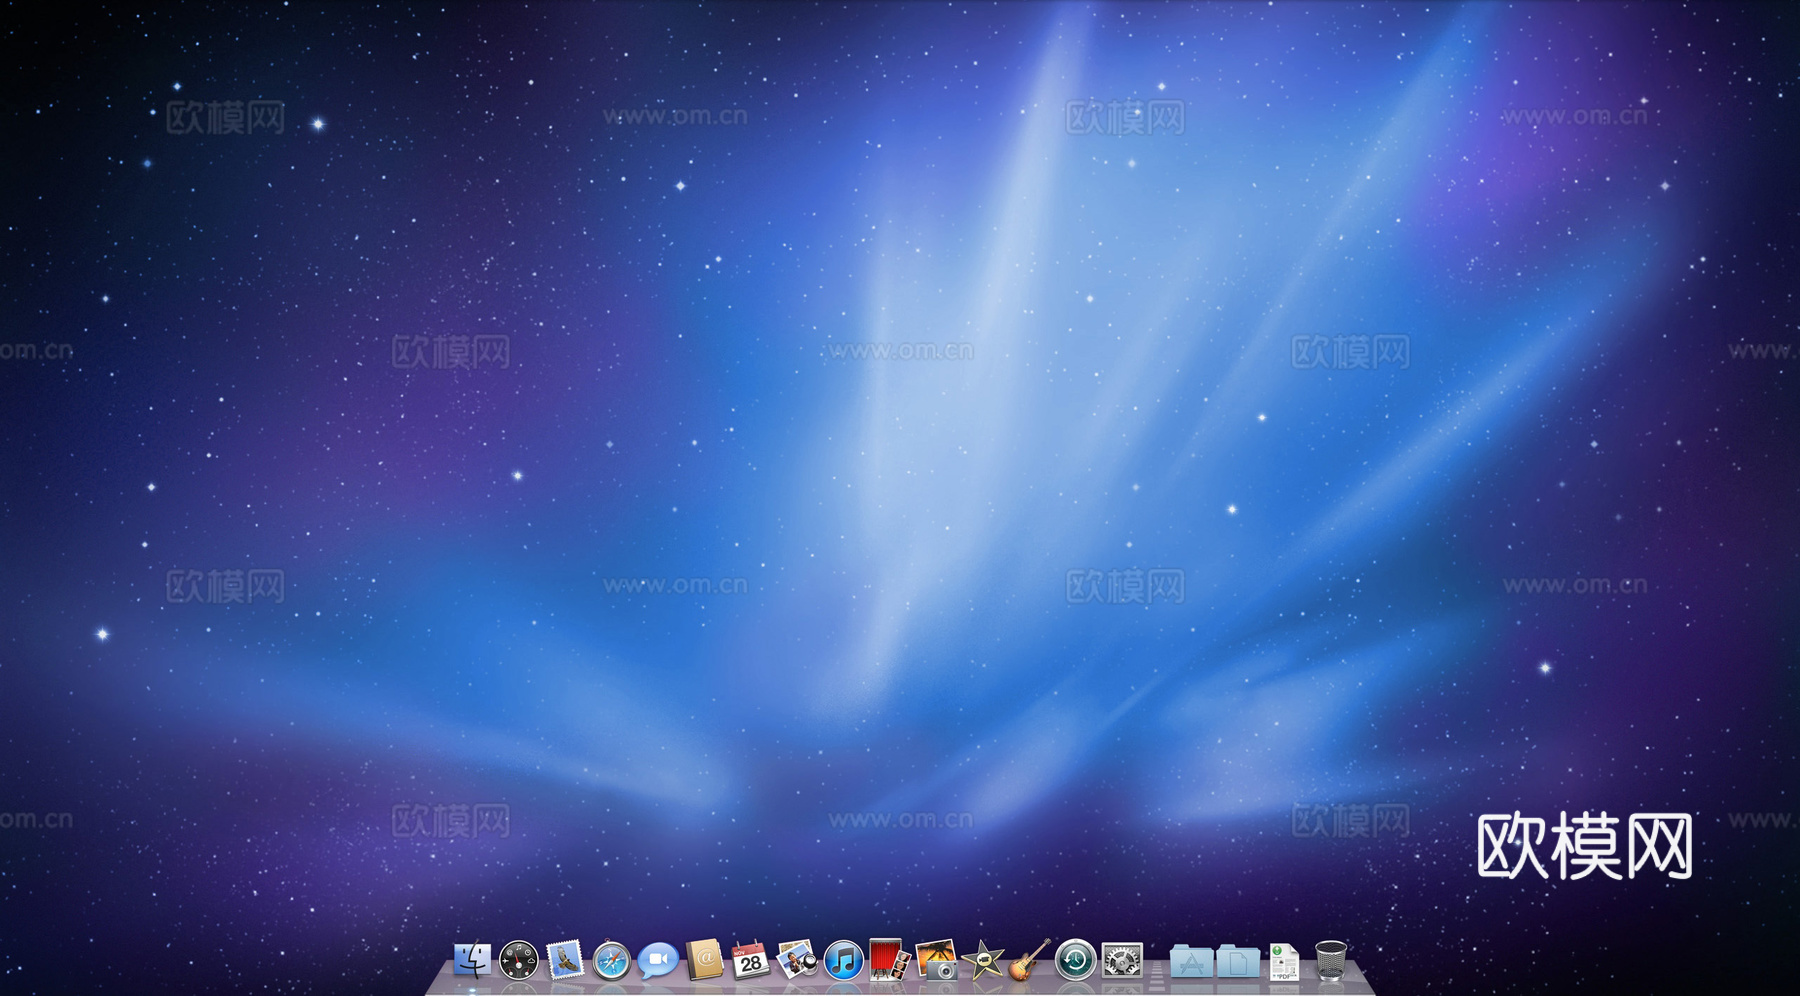Image resolution: width=1800 pixels, height=996 pixels.
Task: Open iCal calendar showing 28
Action: coord(750,960)
